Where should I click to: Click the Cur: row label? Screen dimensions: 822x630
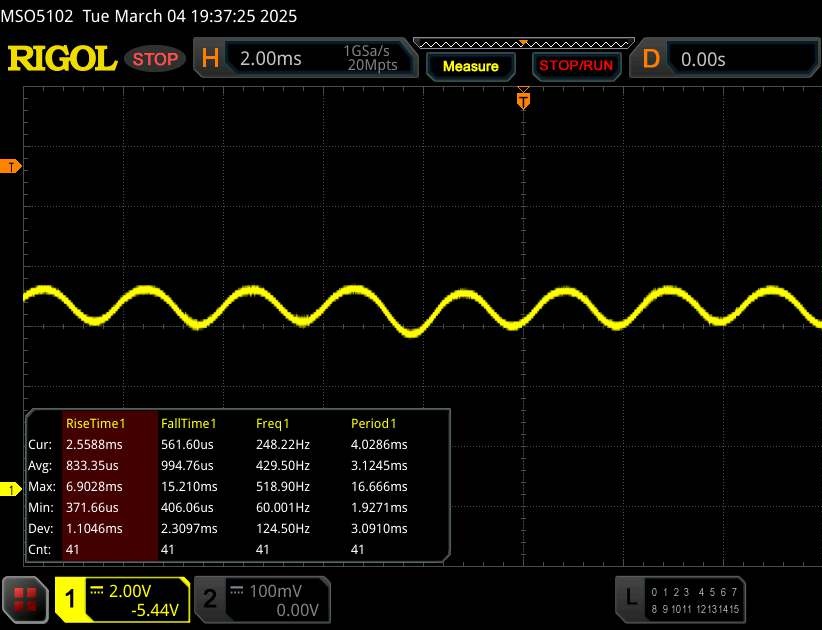(40, 444)
